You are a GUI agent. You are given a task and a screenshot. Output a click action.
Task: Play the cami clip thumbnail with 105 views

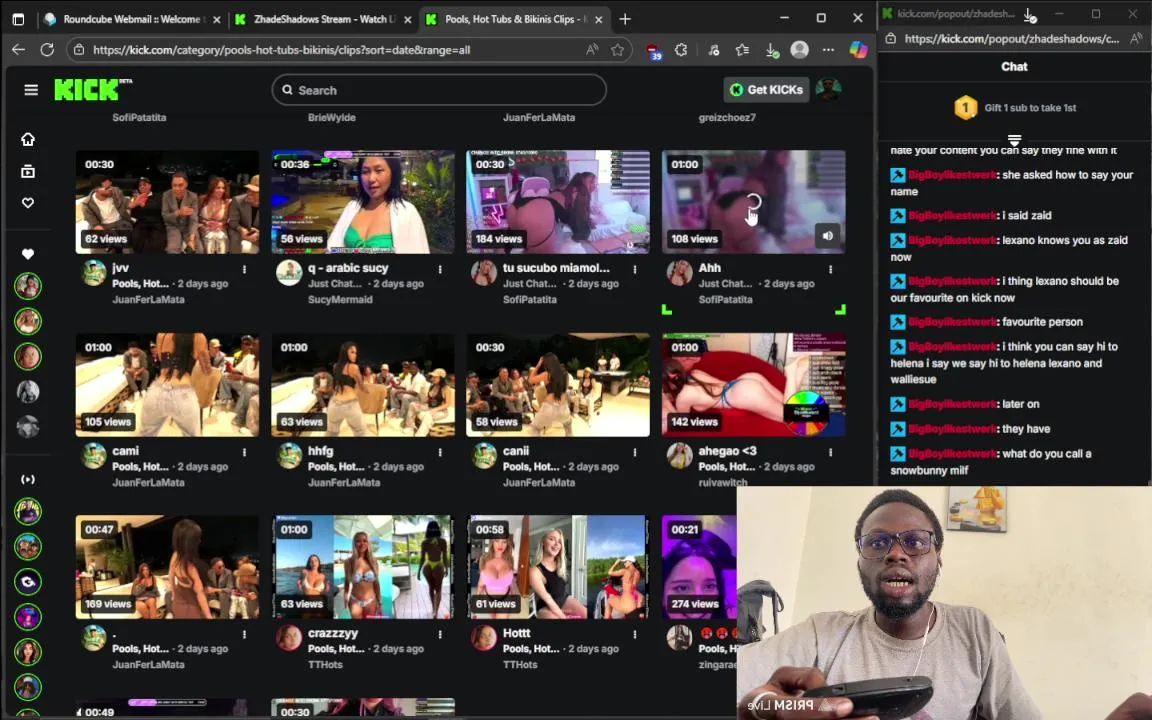coord(167,385)
